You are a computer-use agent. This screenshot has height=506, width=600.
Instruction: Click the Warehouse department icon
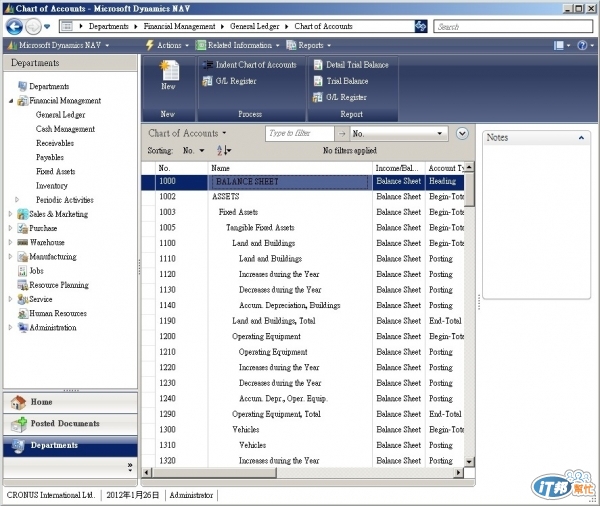23,242
